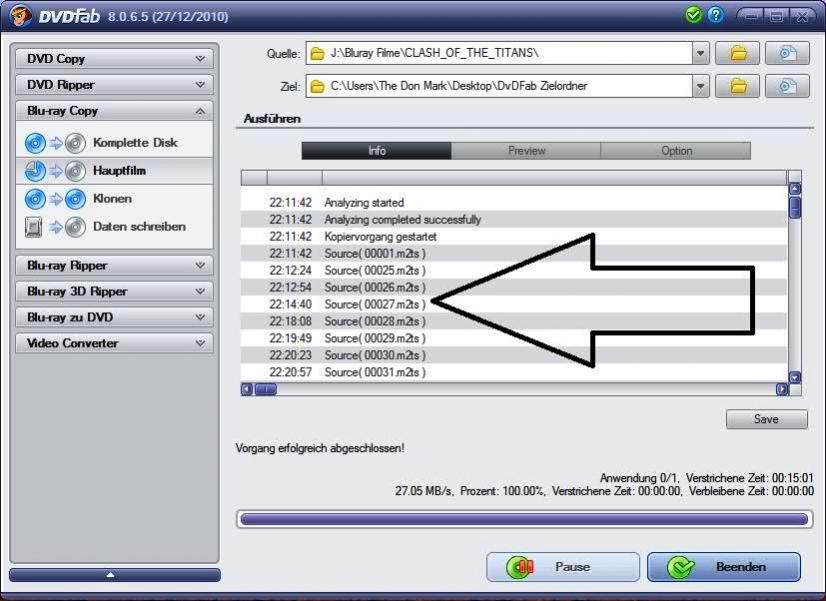Screen dimensions: 826x601
Task: Collapse the Blu-ray Copy section
Action: tap(114, 111)
